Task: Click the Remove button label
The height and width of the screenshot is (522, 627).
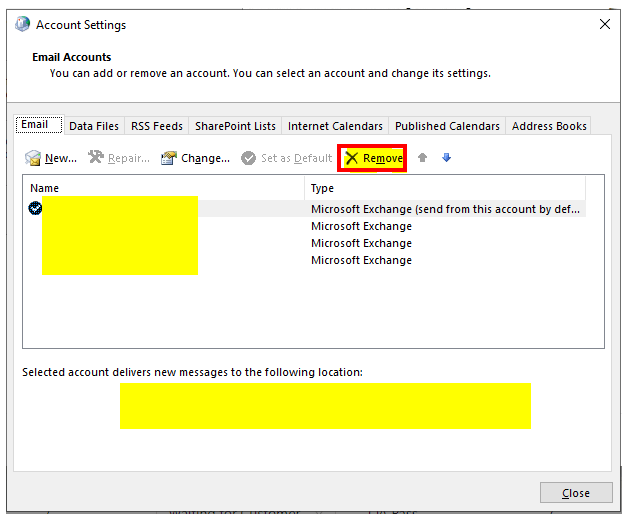Action: pos(383,158)
